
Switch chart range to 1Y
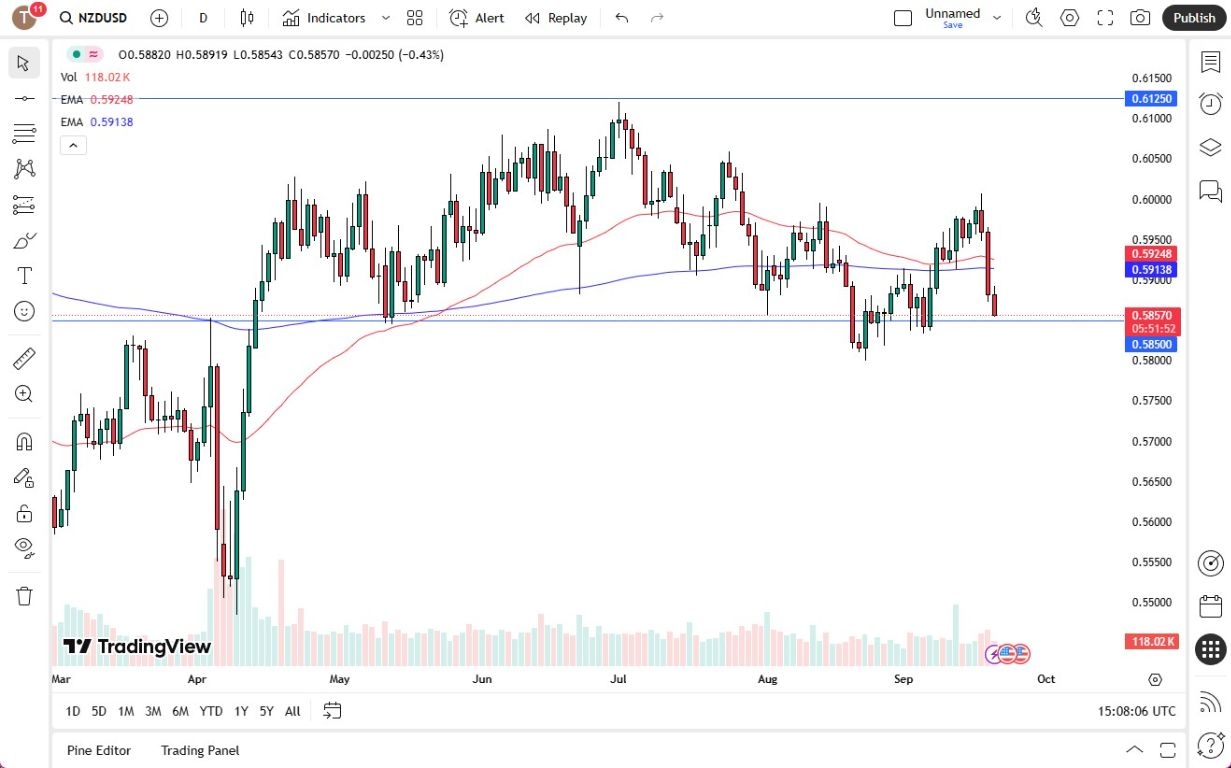click(240, 711)
